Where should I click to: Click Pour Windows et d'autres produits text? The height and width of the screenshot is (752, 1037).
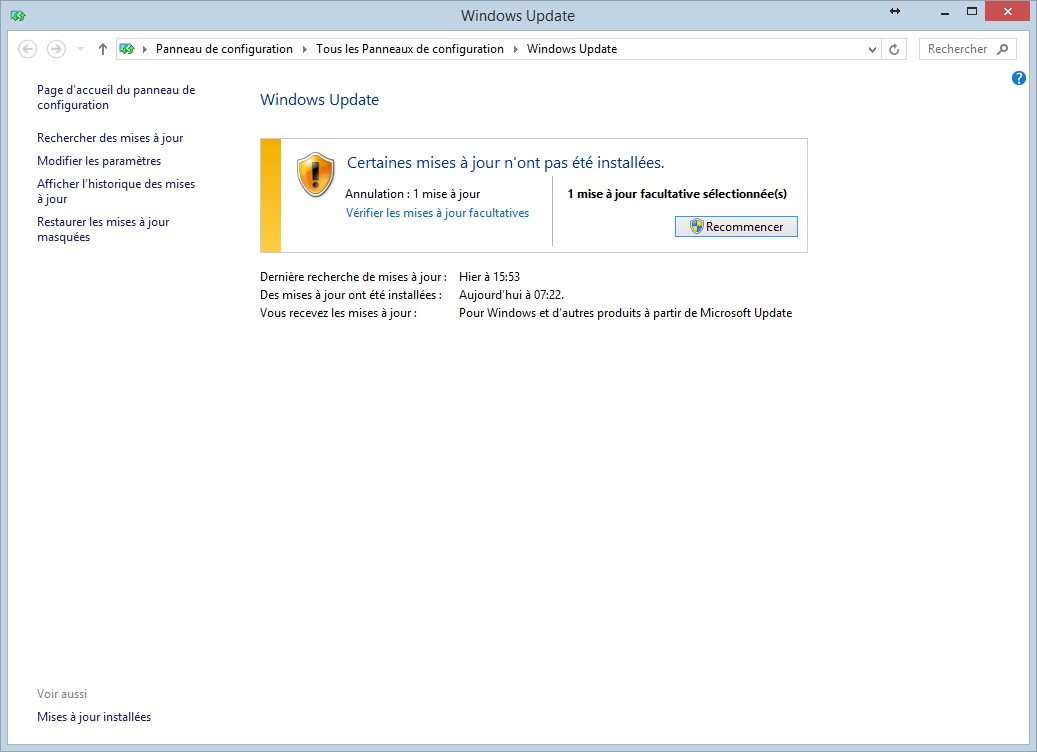[x=625, y=313]
